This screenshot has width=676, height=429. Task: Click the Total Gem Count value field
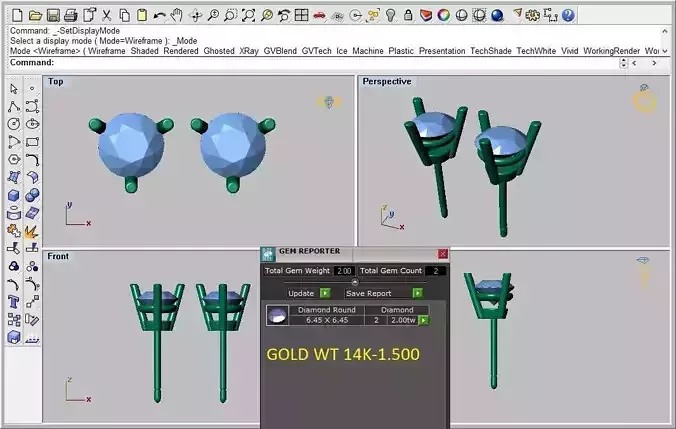coord(435,271)
